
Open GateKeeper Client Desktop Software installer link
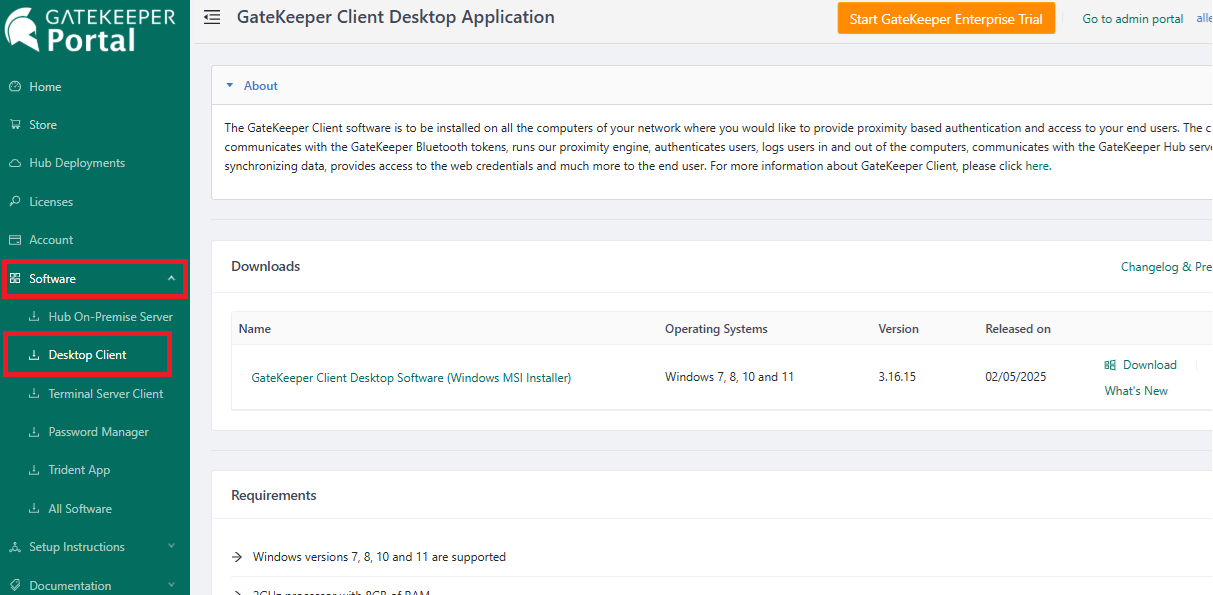[411, 378]
